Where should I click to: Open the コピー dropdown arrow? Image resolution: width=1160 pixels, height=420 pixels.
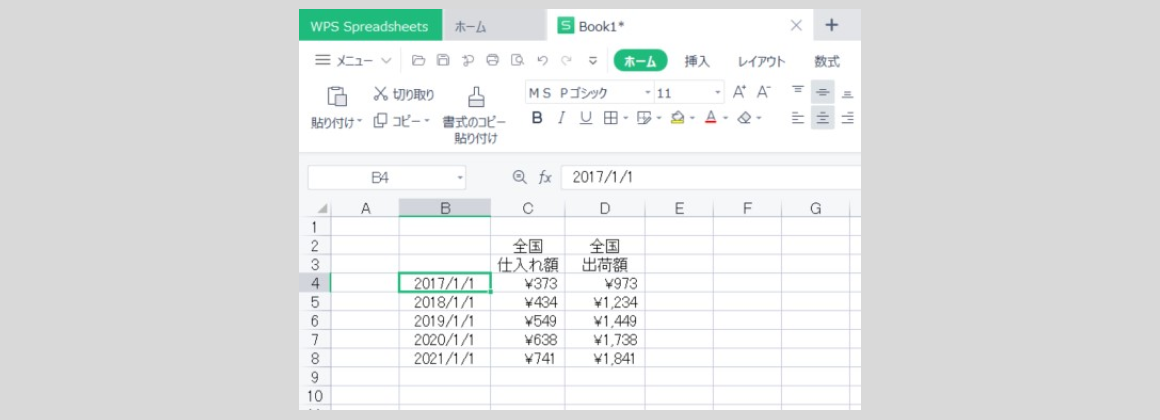click(427, 121)
